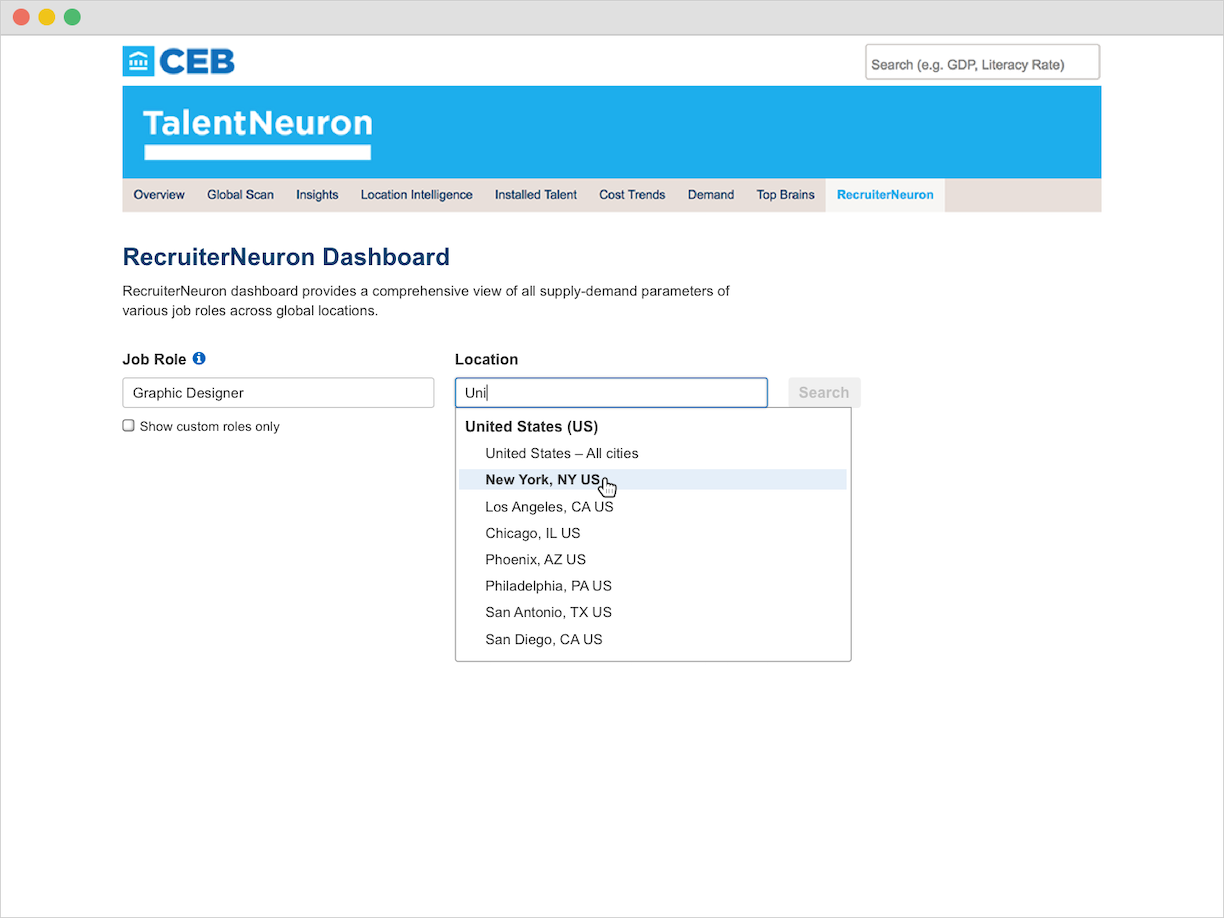Click the Job Role input field
Screen dimensions: 1224x918
[x=278, y=392]
